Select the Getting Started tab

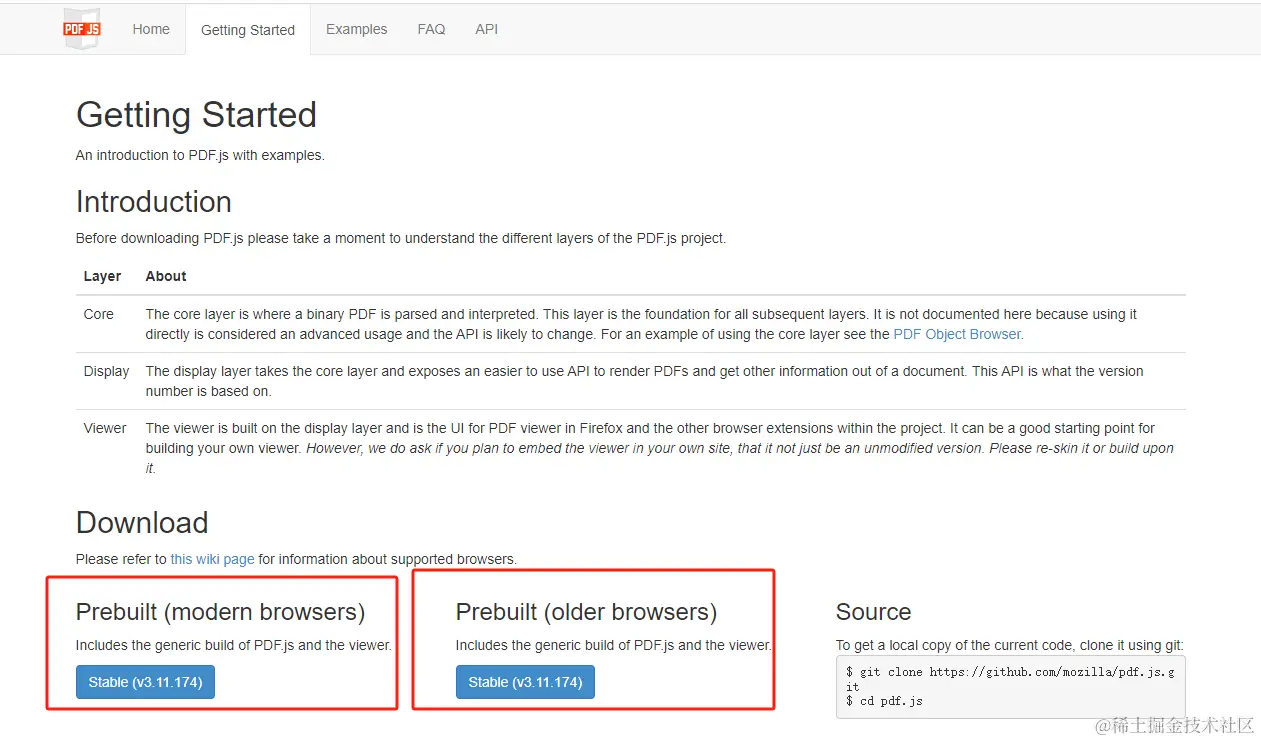pyautogui.click(x=248, y=30)
